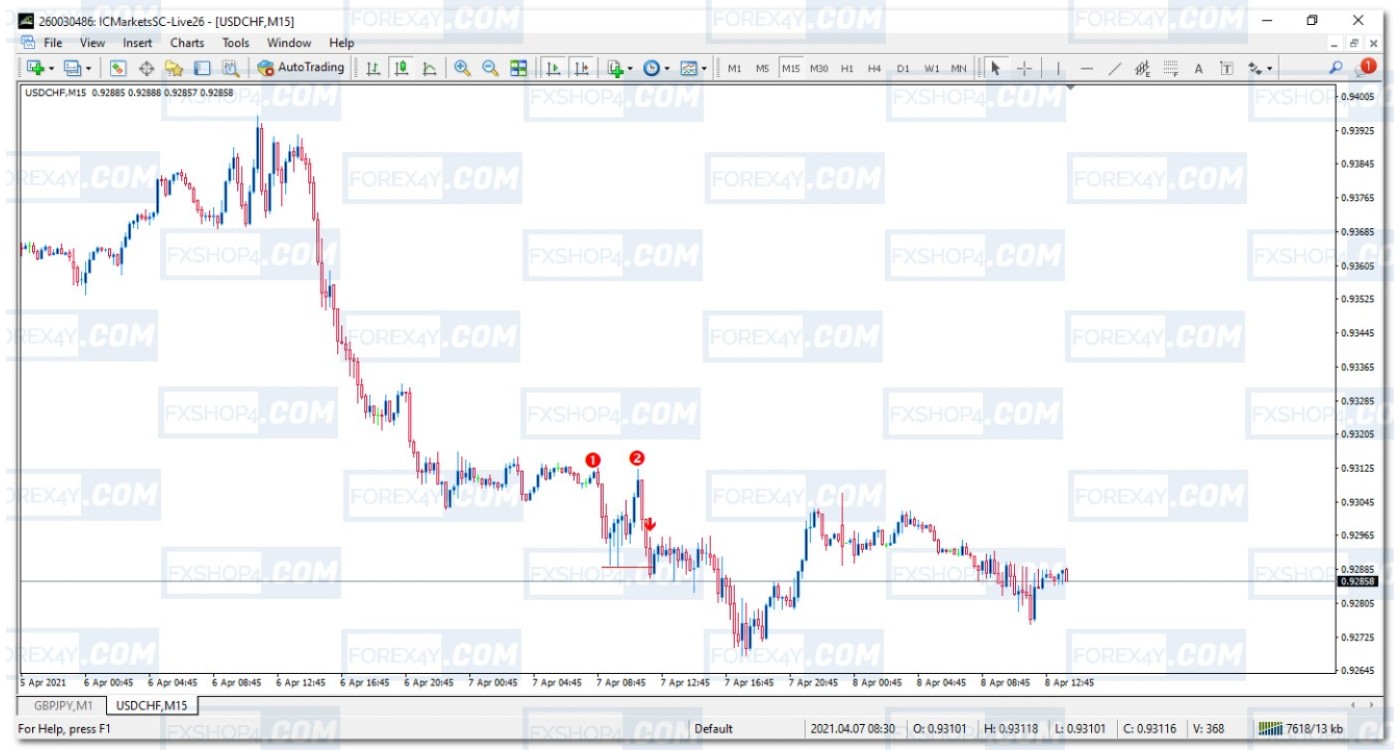Zoom out of the chart

pyautogui.click(x=490, y=68)
